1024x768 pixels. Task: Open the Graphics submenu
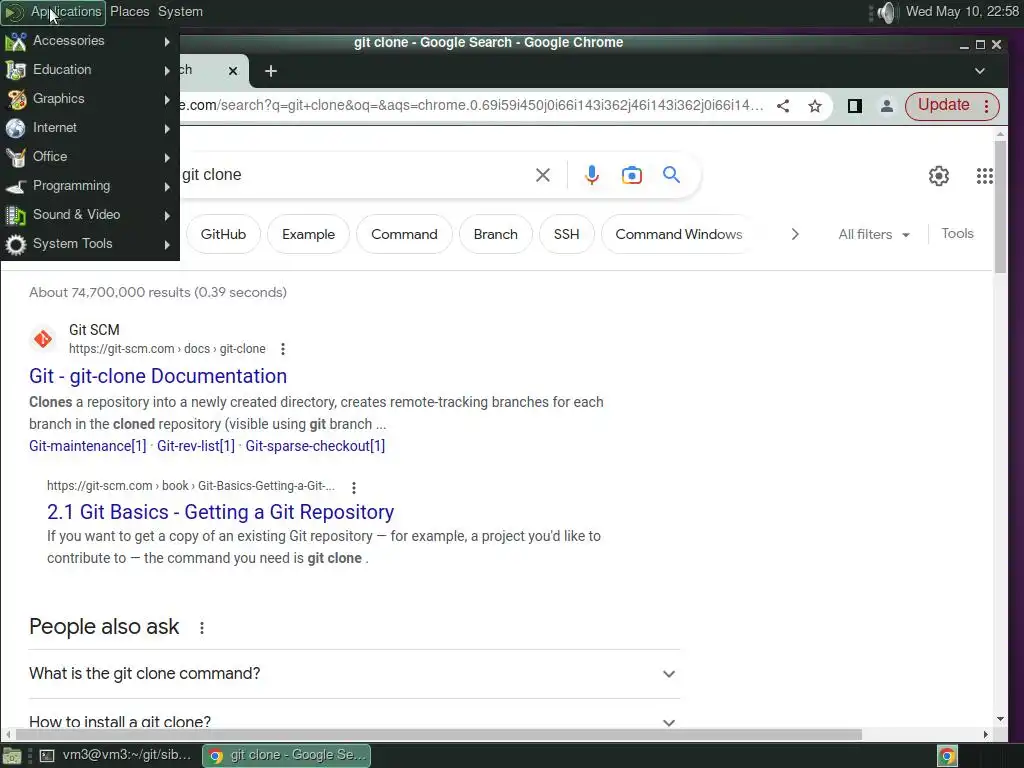point(89,99)
